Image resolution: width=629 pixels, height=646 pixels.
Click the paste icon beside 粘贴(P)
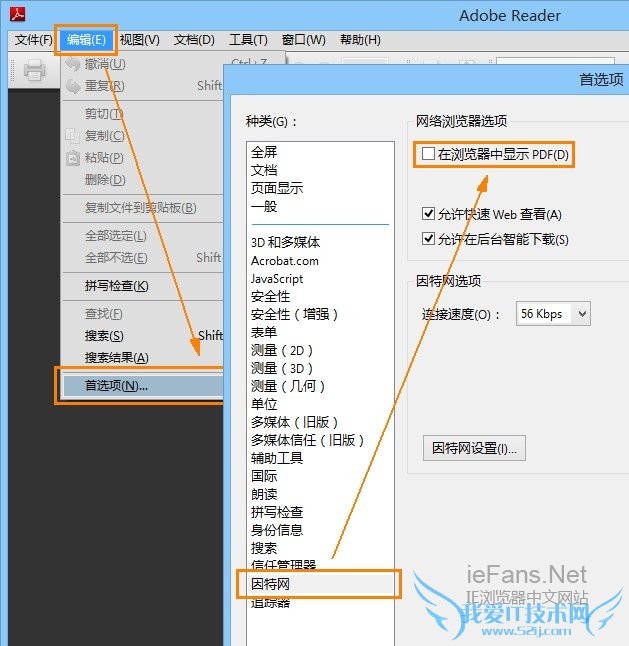72,158
